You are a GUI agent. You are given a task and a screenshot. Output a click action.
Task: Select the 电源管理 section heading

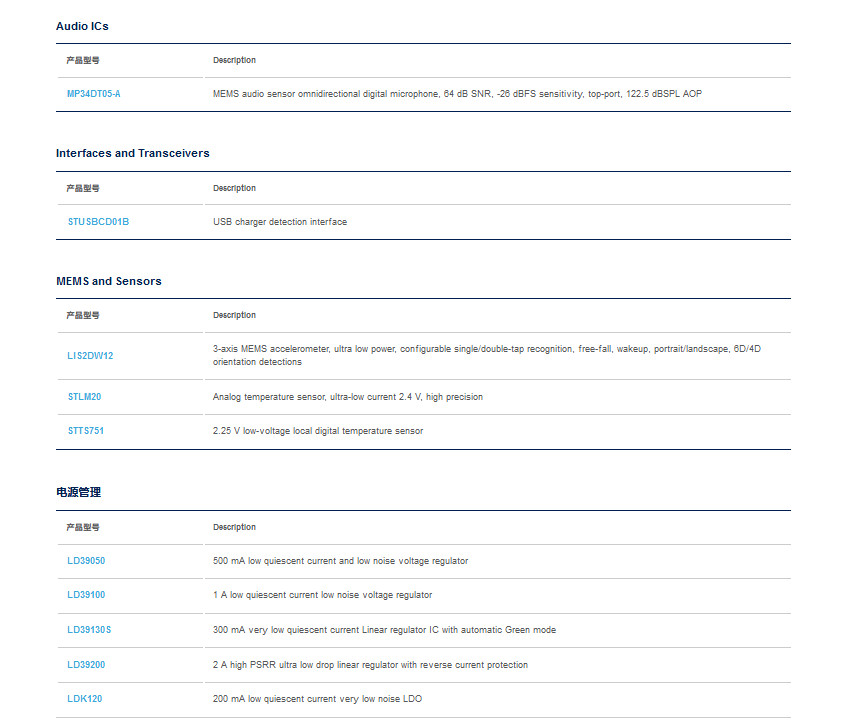pos(78,492)
